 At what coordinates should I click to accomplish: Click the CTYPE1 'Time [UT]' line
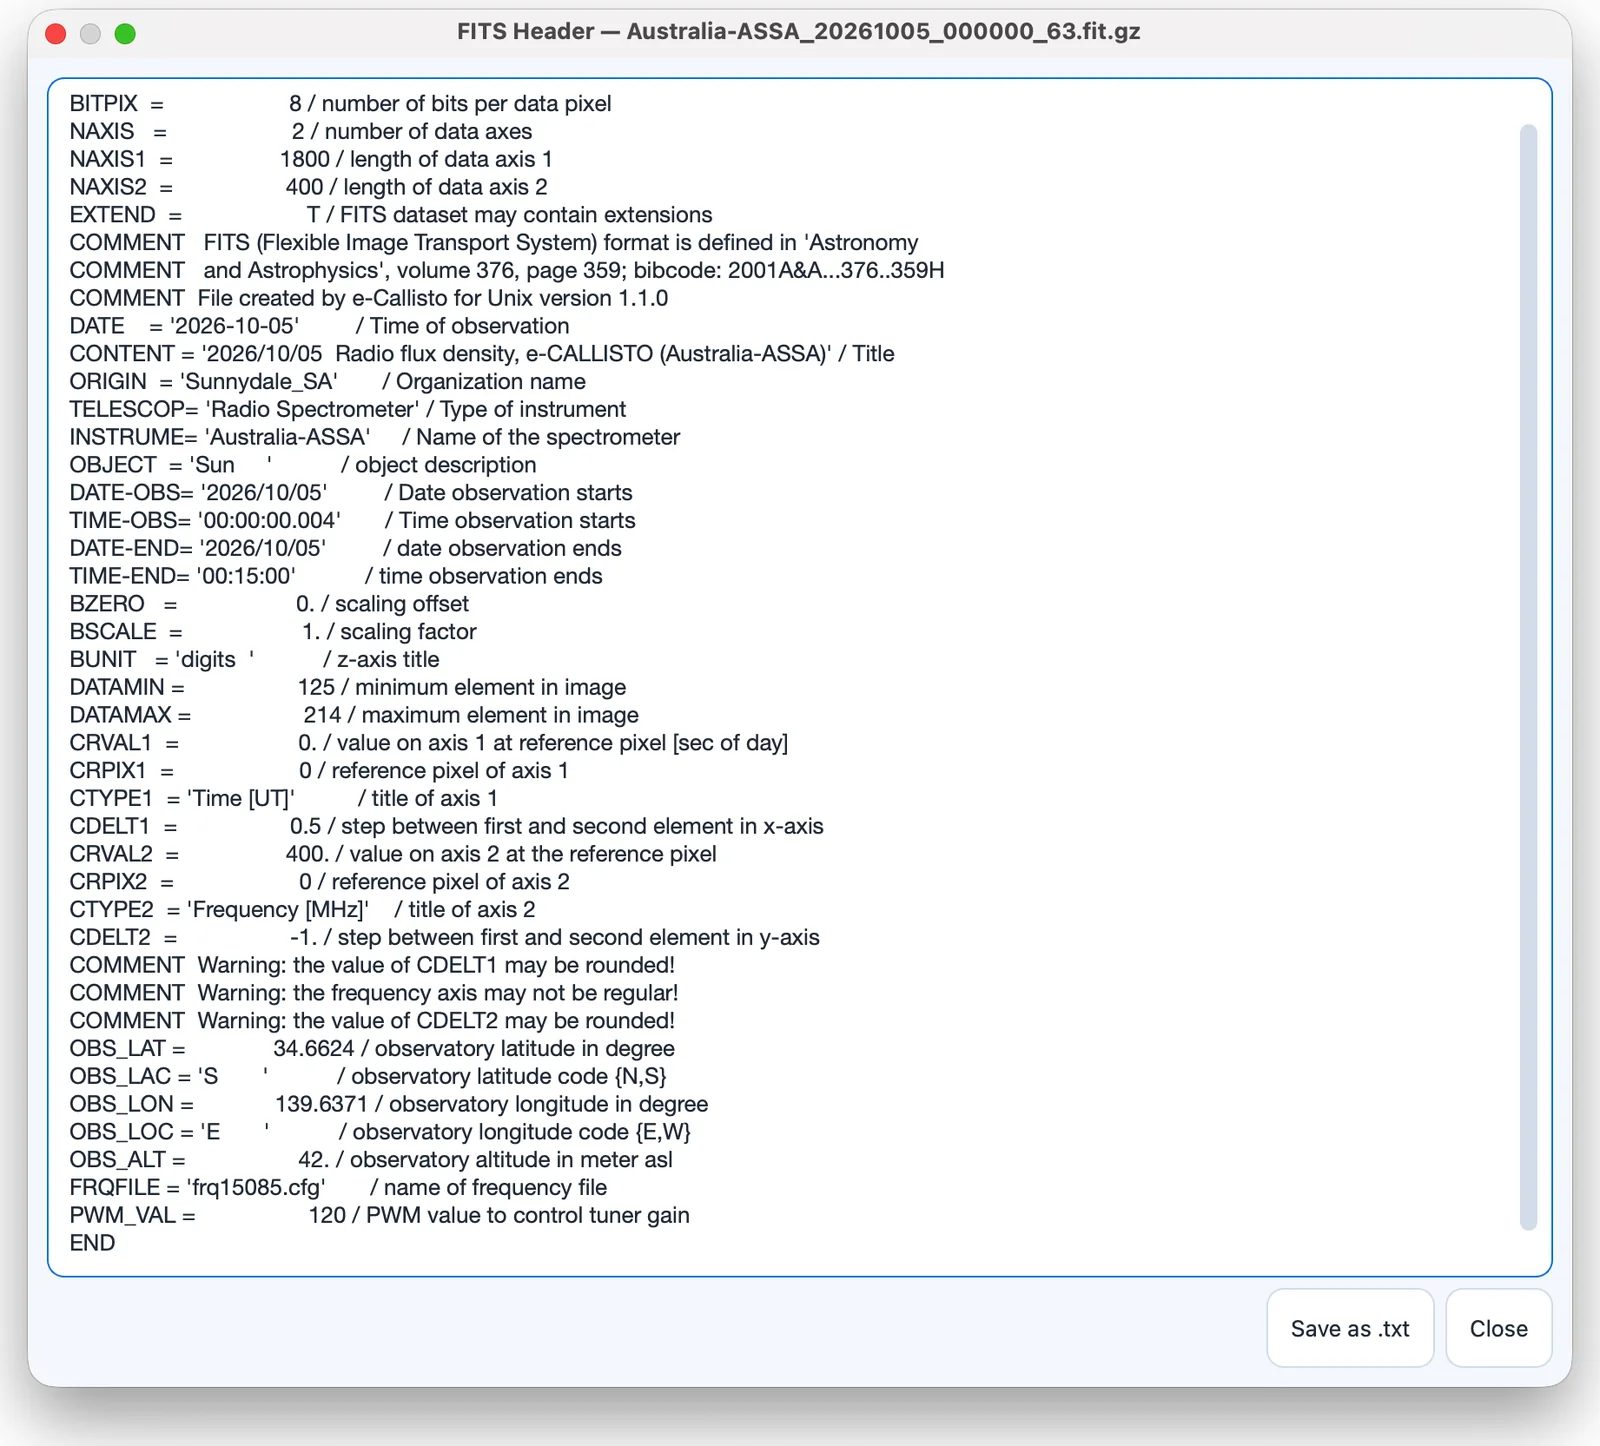coord(283,799)
